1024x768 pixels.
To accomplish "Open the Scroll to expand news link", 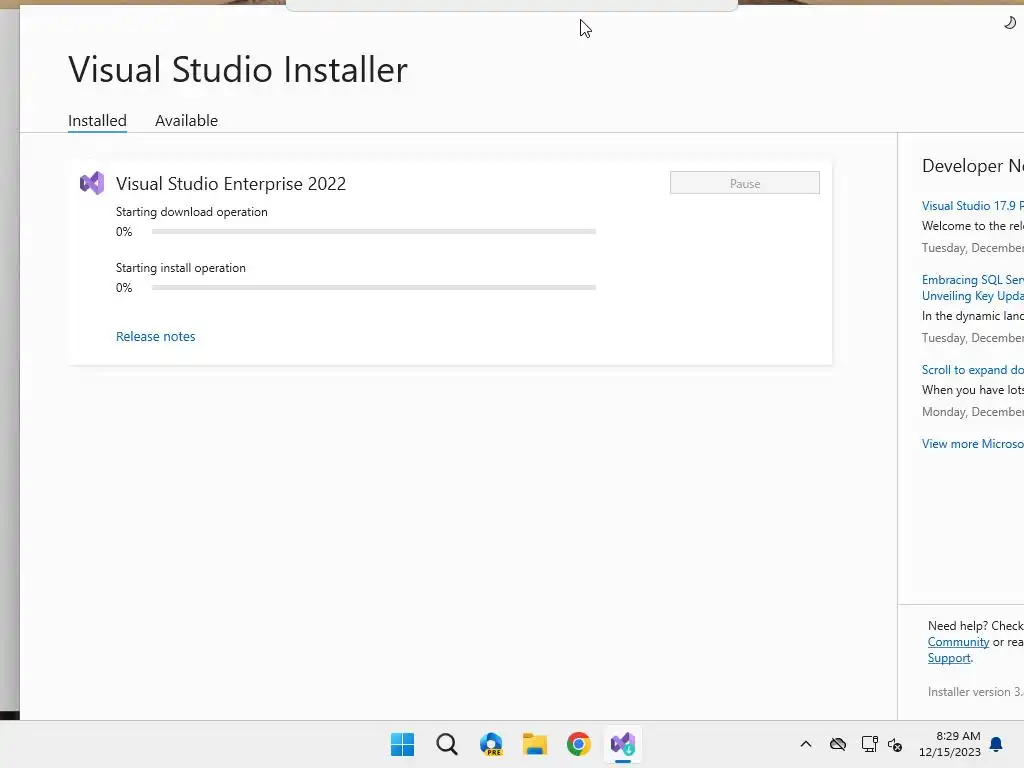I will tap(972, 370).
